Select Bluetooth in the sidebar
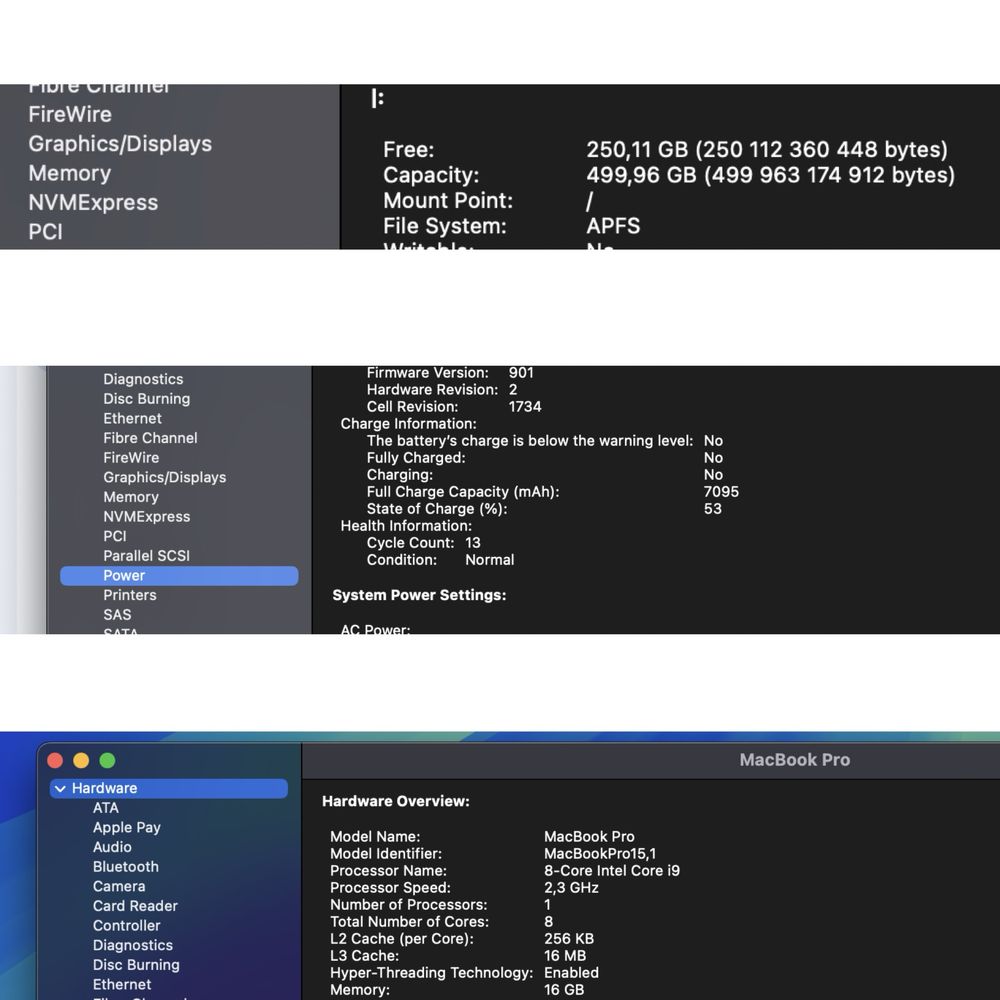 (x=126, y=867)
